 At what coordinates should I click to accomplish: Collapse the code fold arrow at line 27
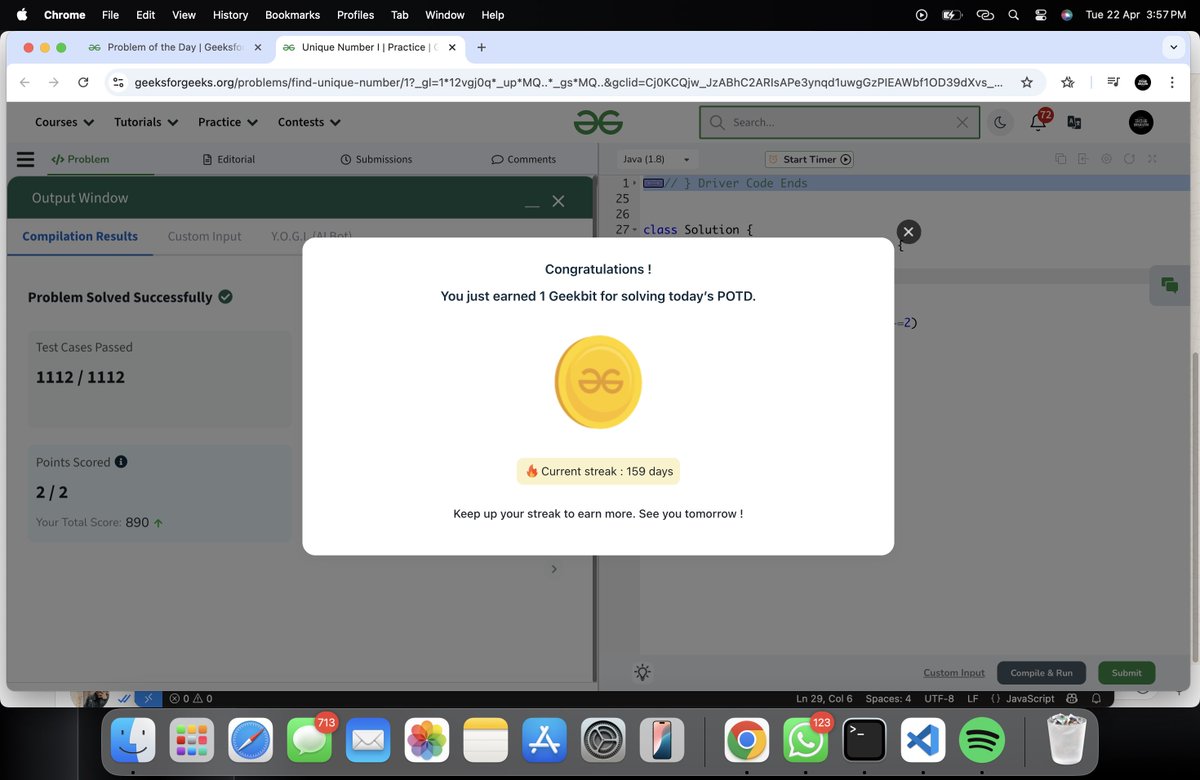coord(634,230)
